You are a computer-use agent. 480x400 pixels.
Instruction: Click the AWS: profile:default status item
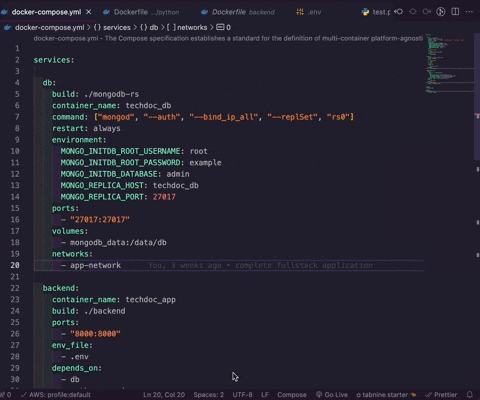(56, 395)
